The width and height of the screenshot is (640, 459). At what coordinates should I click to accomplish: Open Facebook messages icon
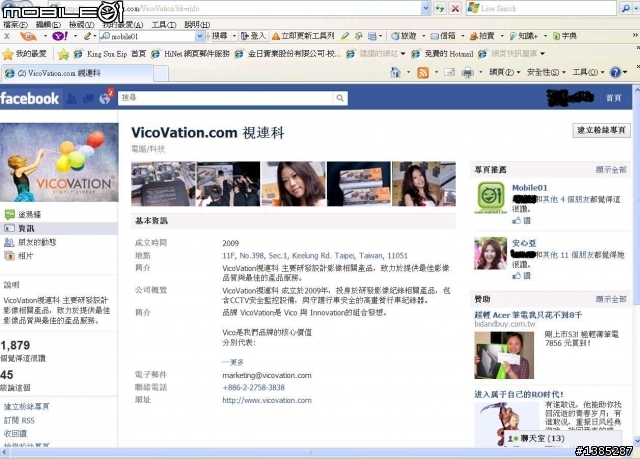pyautogui.click(x=88, y=99)
